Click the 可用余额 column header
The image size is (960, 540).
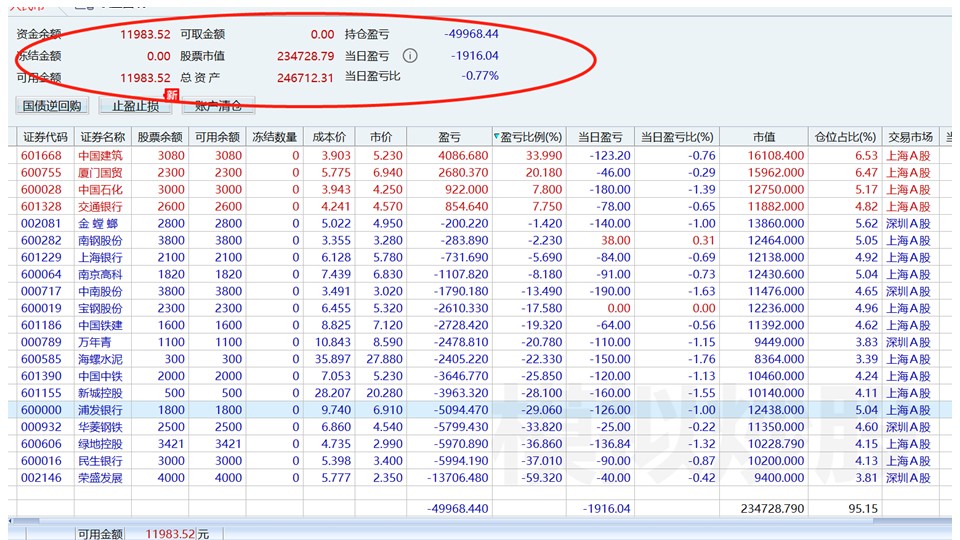217,137
